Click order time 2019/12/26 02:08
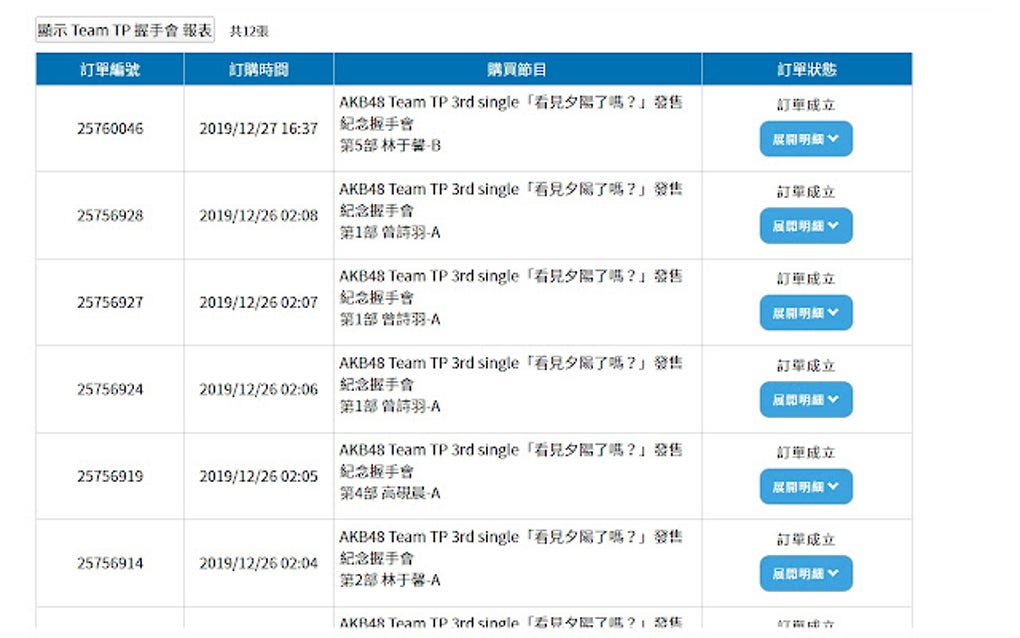This screenshot has width=1020, height=638. pos(259,215)
